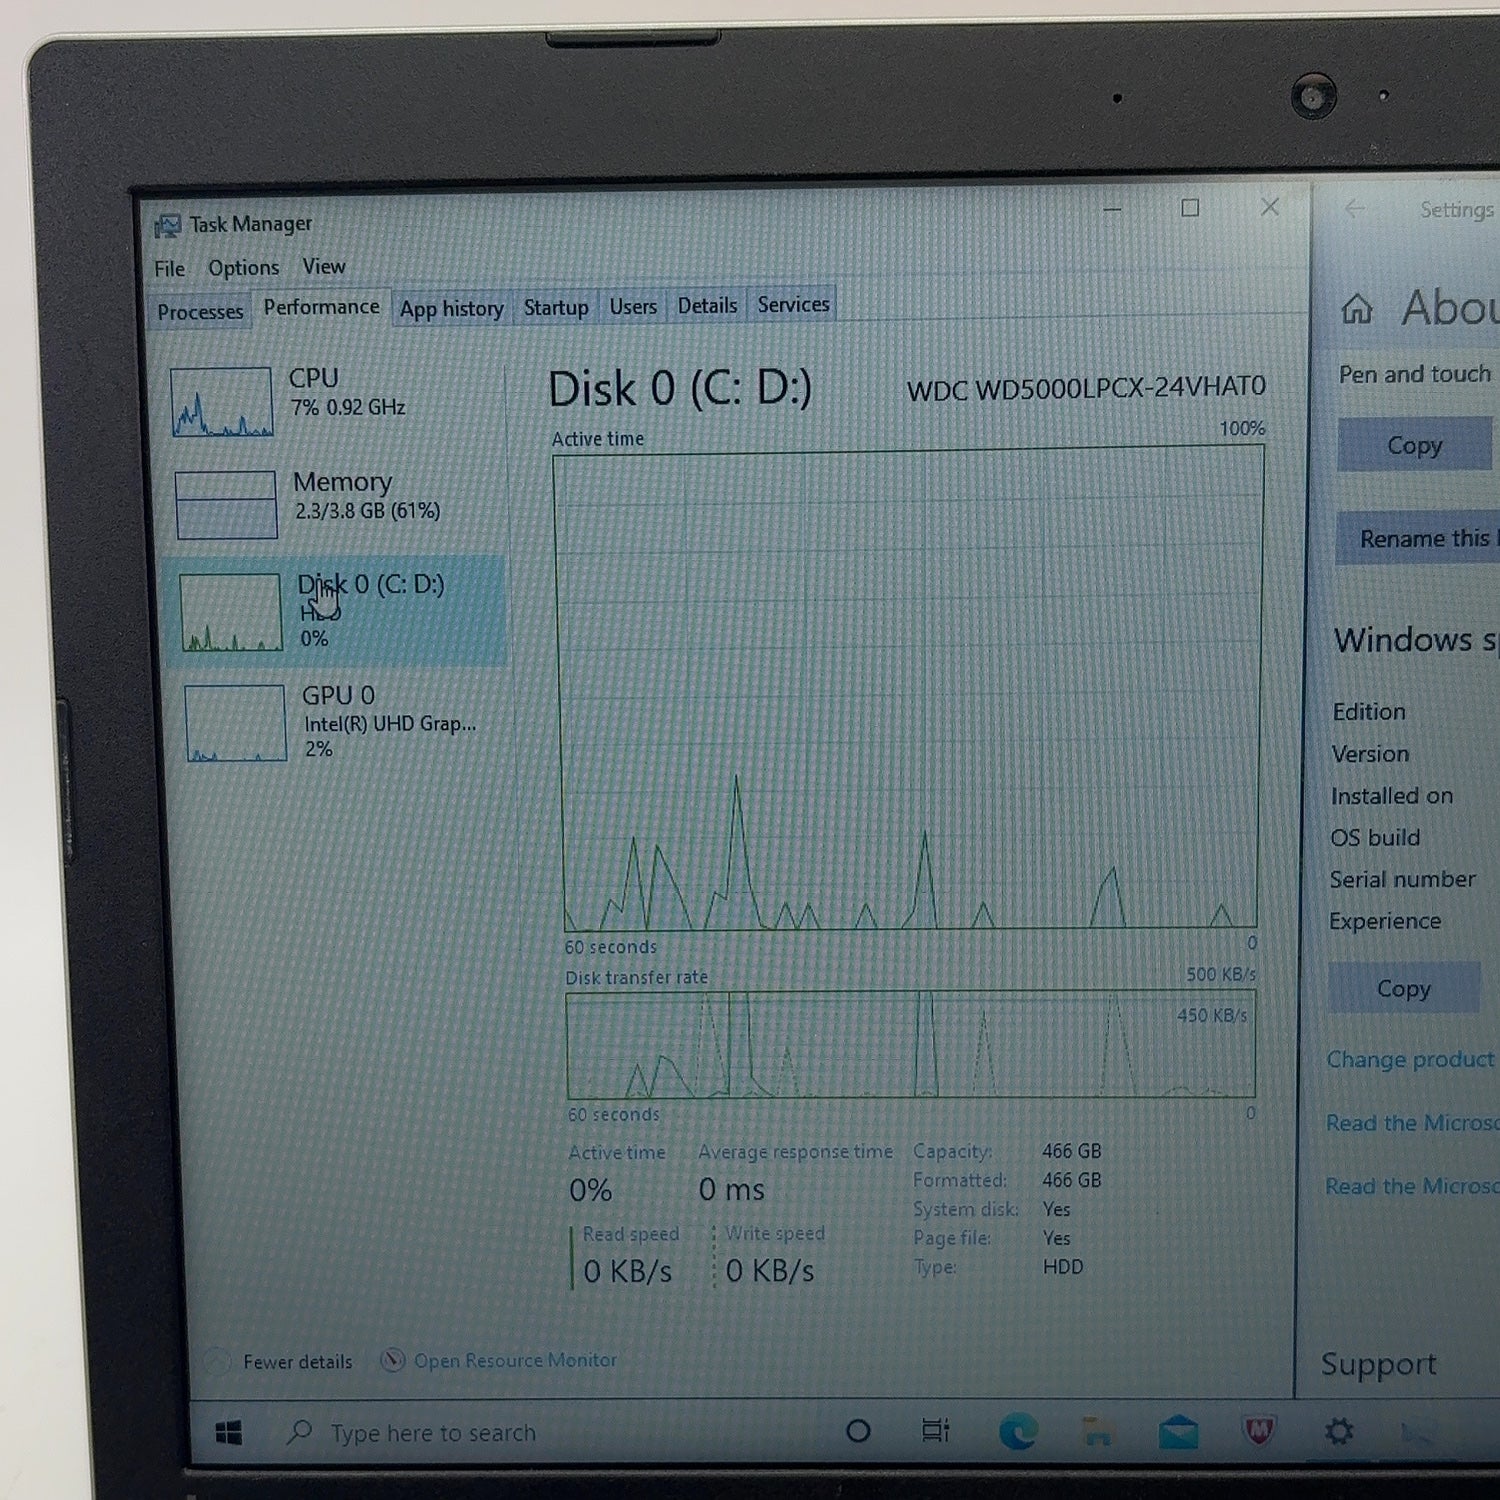The width and height of the screenshot is (1500, 1500).
Task: Open the File menu in Task Manager
Action: tap(170, 269)
